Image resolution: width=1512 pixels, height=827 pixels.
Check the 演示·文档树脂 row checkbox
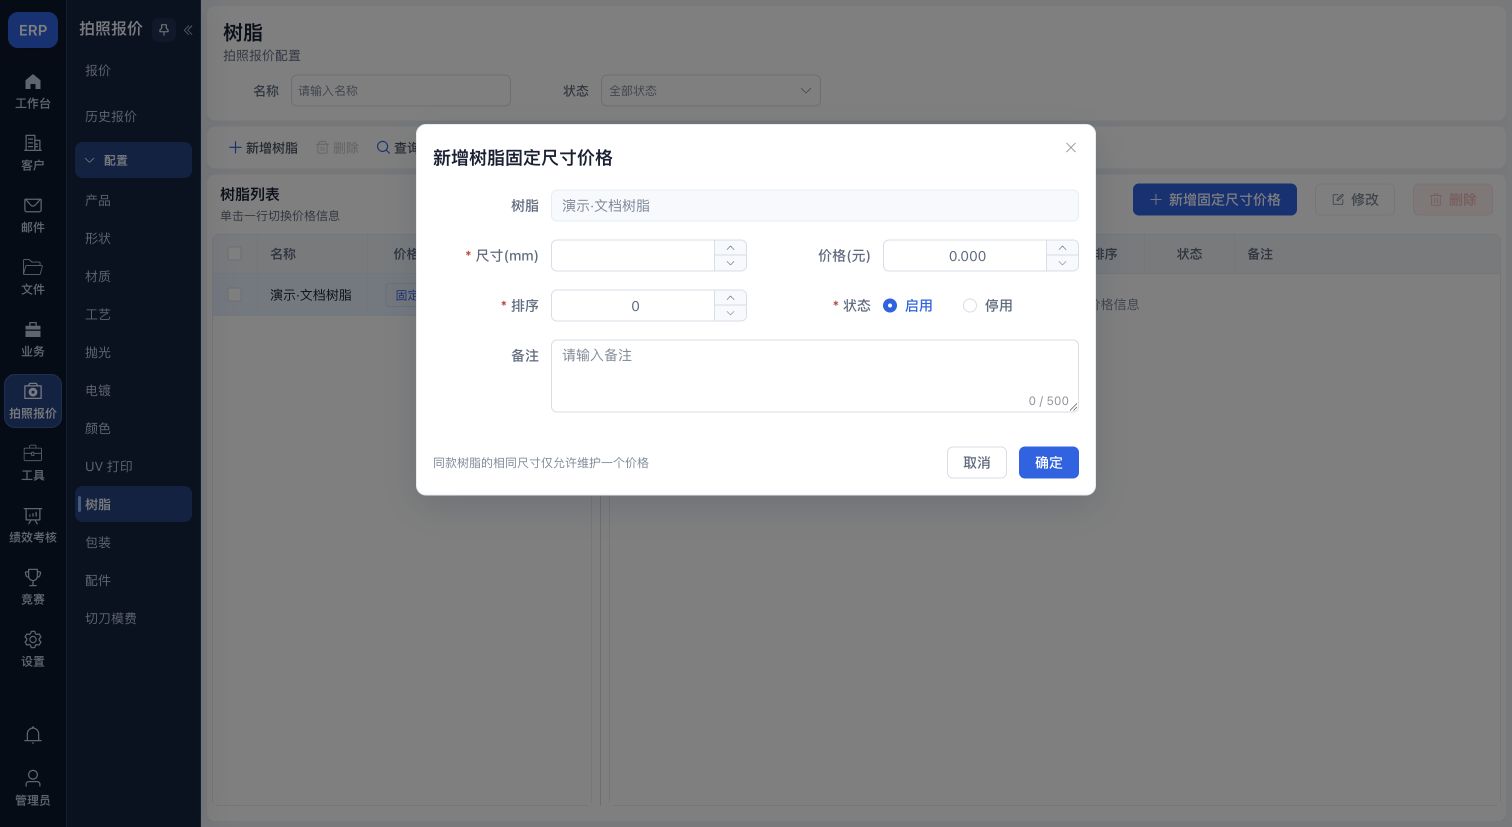pos(234,295)
